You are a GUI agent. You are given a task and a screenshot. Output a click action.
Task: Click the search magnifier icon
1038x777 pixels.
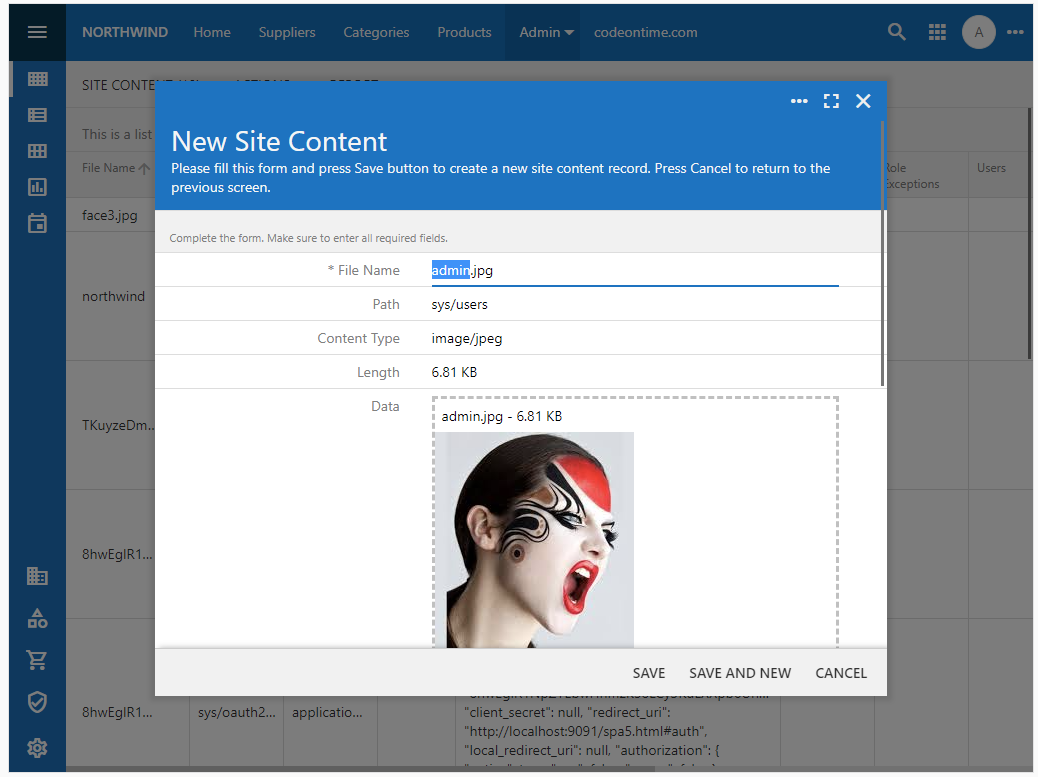pyautogui.click(x=896, y=32)
